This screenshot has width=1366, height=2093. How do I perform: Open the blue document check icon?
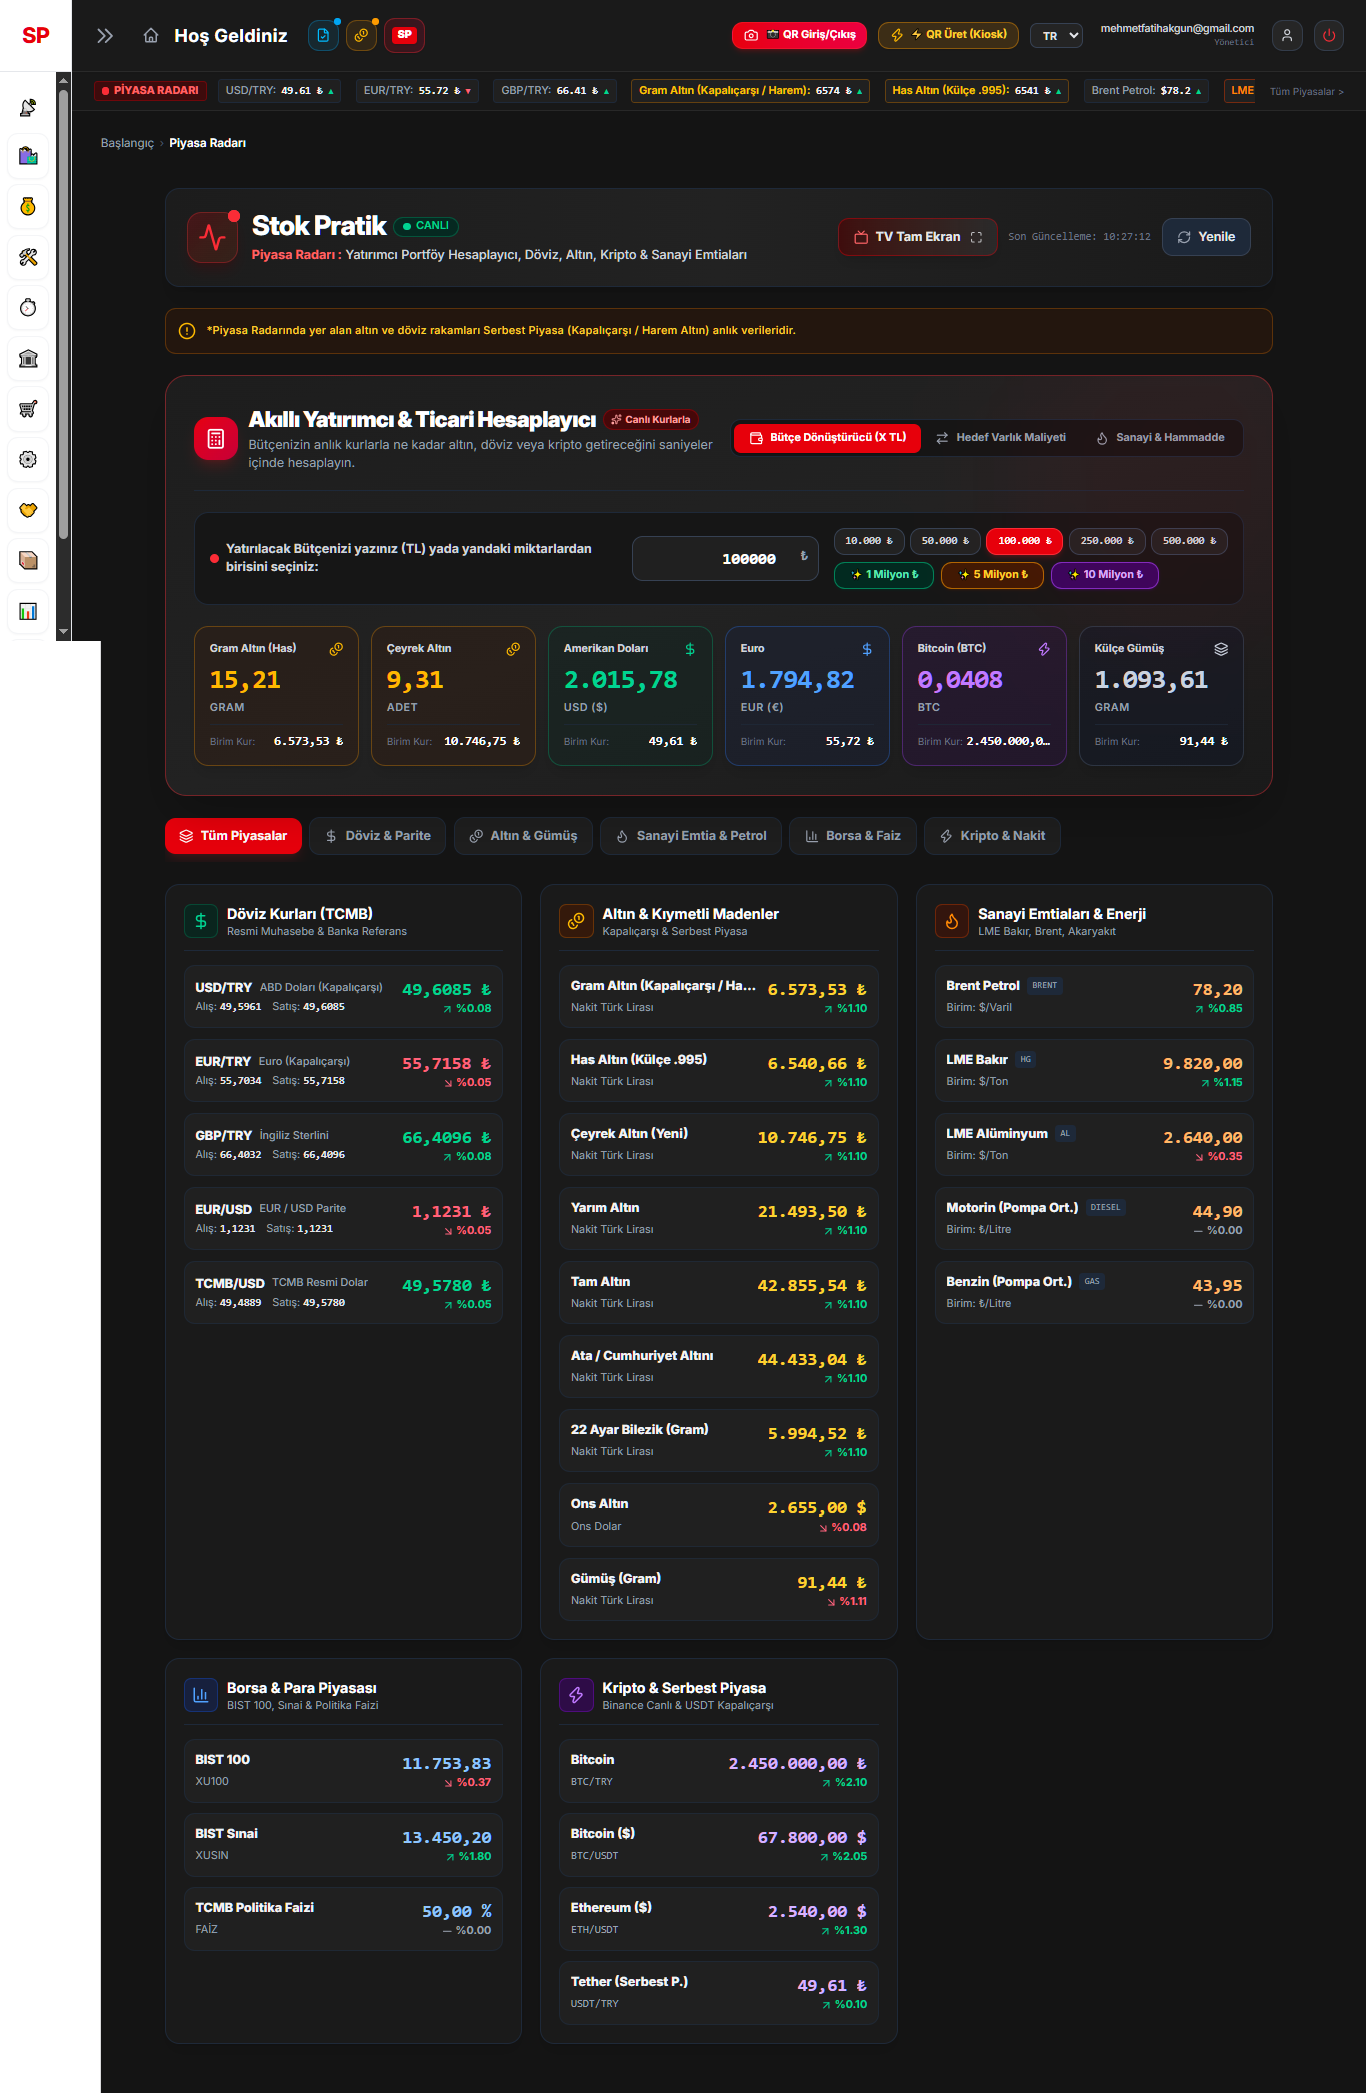pyautogui.click(x=323, y=35)
